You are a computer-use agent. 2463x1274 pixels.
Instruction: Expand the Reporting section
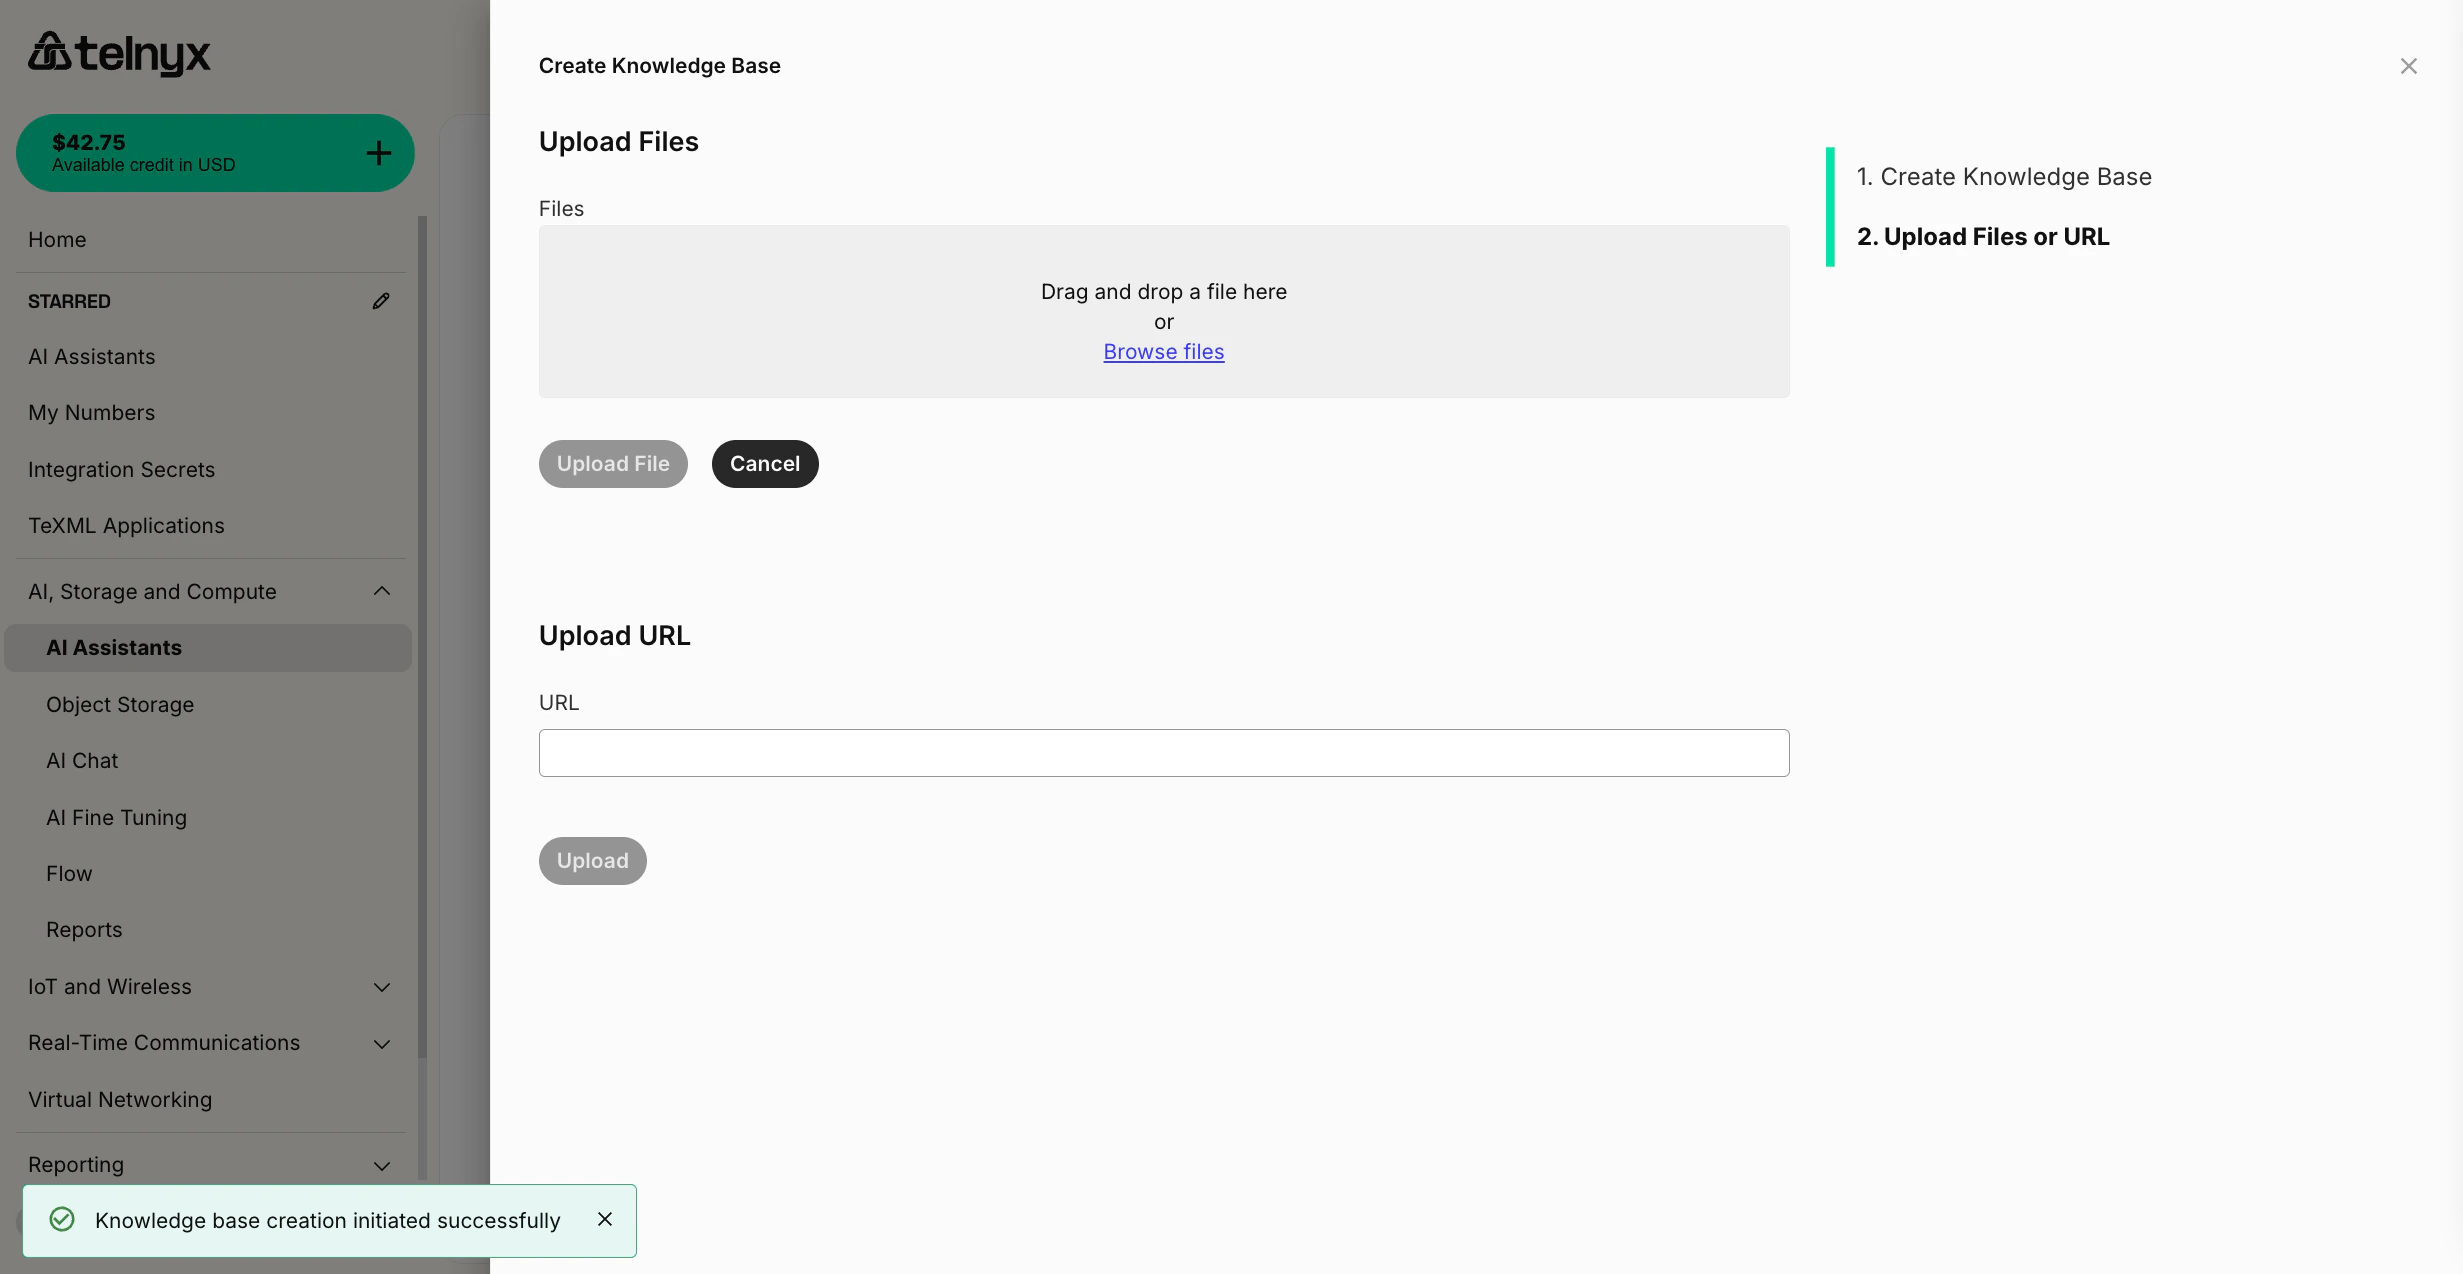pos(381,1165)
